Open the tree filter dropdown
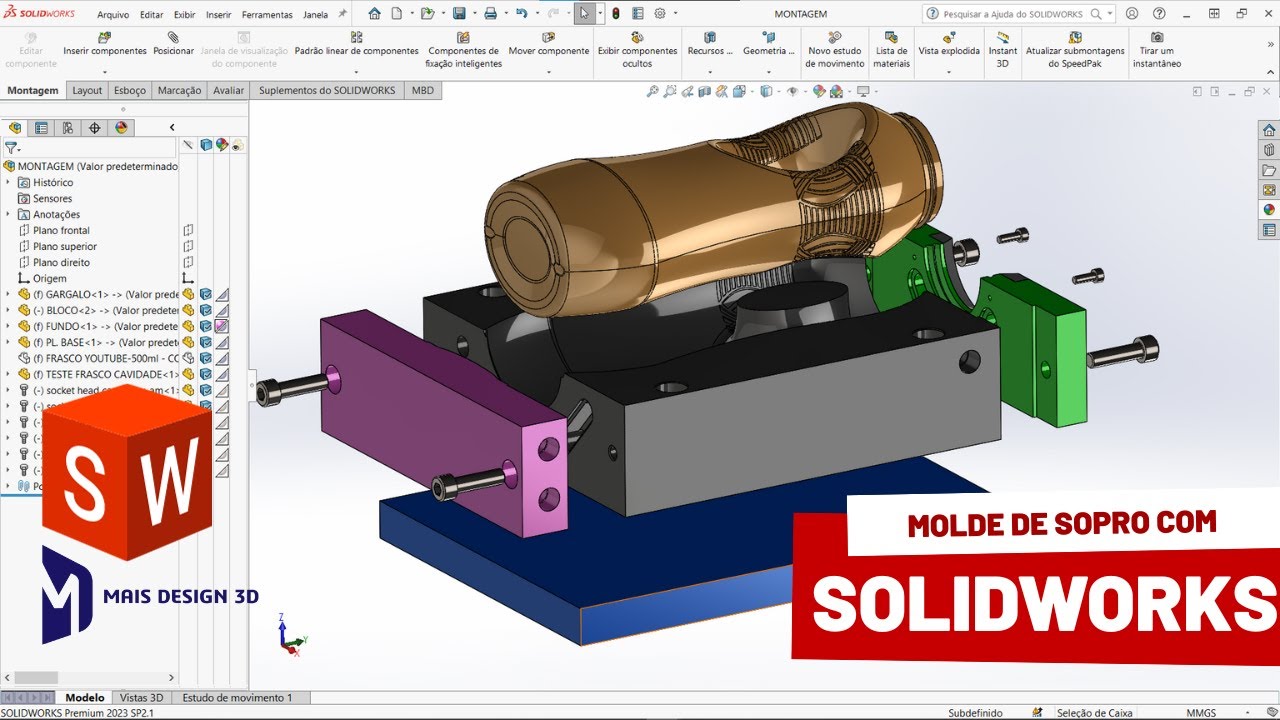 tap(12, 148)
